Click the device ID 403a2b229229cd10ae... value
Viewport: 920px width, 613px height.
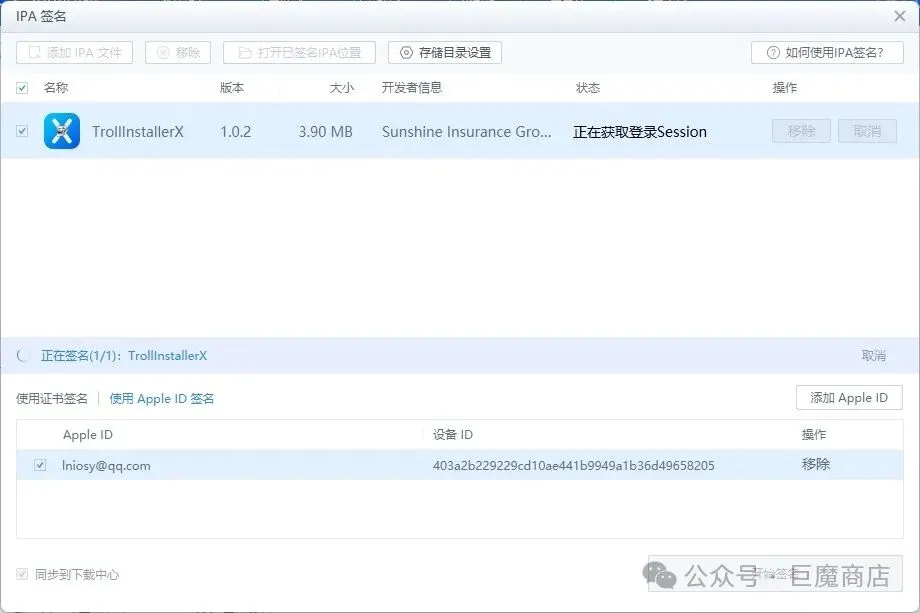[574, 466]
